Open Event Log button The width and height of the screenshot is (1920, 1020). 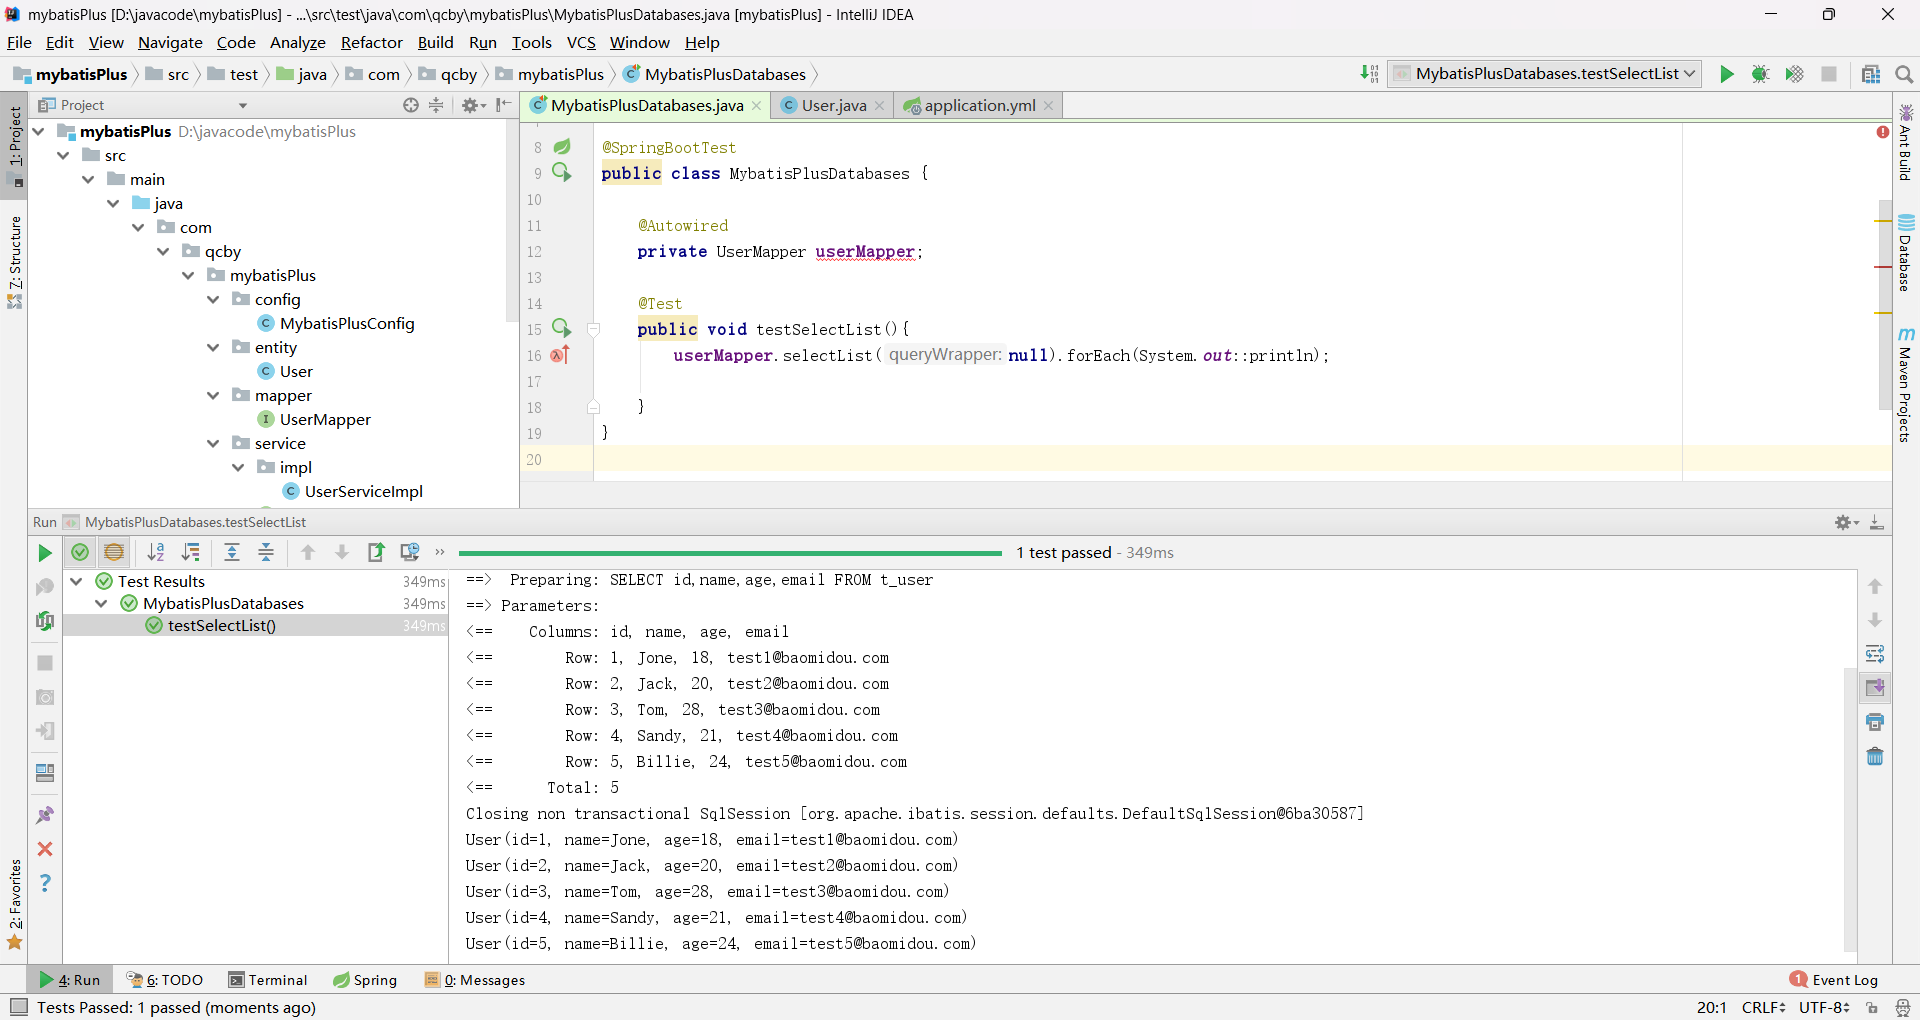[x=1835, y=980]
